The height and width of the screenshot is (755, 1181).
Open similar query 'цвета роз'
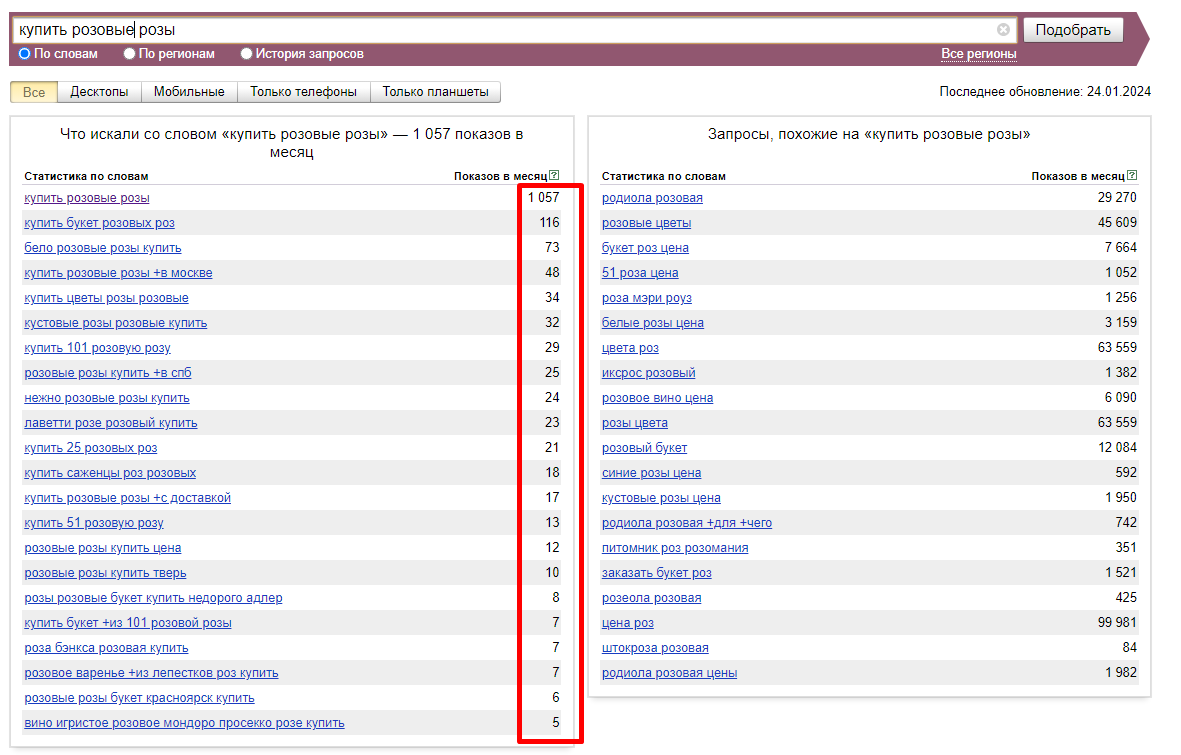coord(630,347)
